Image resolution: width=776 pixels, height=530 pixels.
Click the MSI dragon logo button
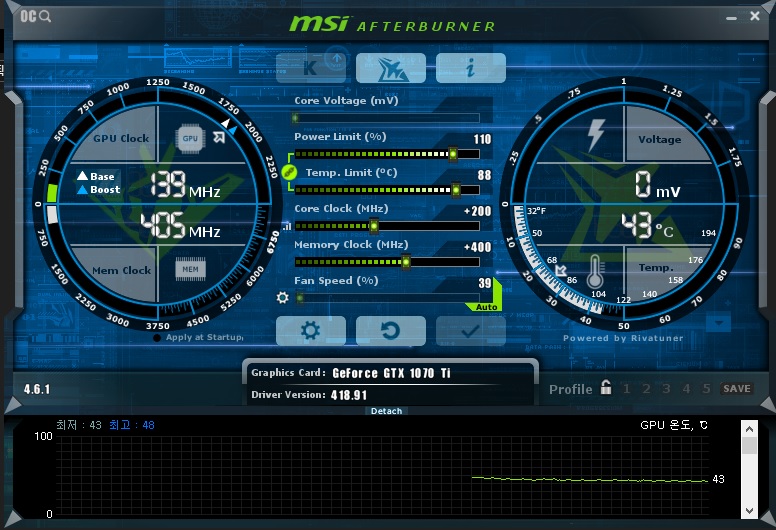pos(390,68)
